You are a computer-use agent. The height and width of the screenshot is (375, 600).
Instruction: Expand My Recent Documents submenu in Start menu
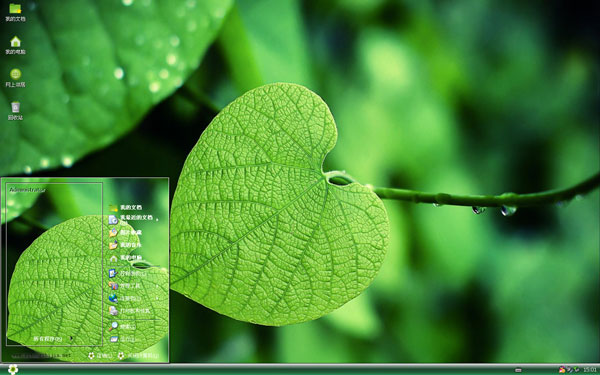click(134, 219)
